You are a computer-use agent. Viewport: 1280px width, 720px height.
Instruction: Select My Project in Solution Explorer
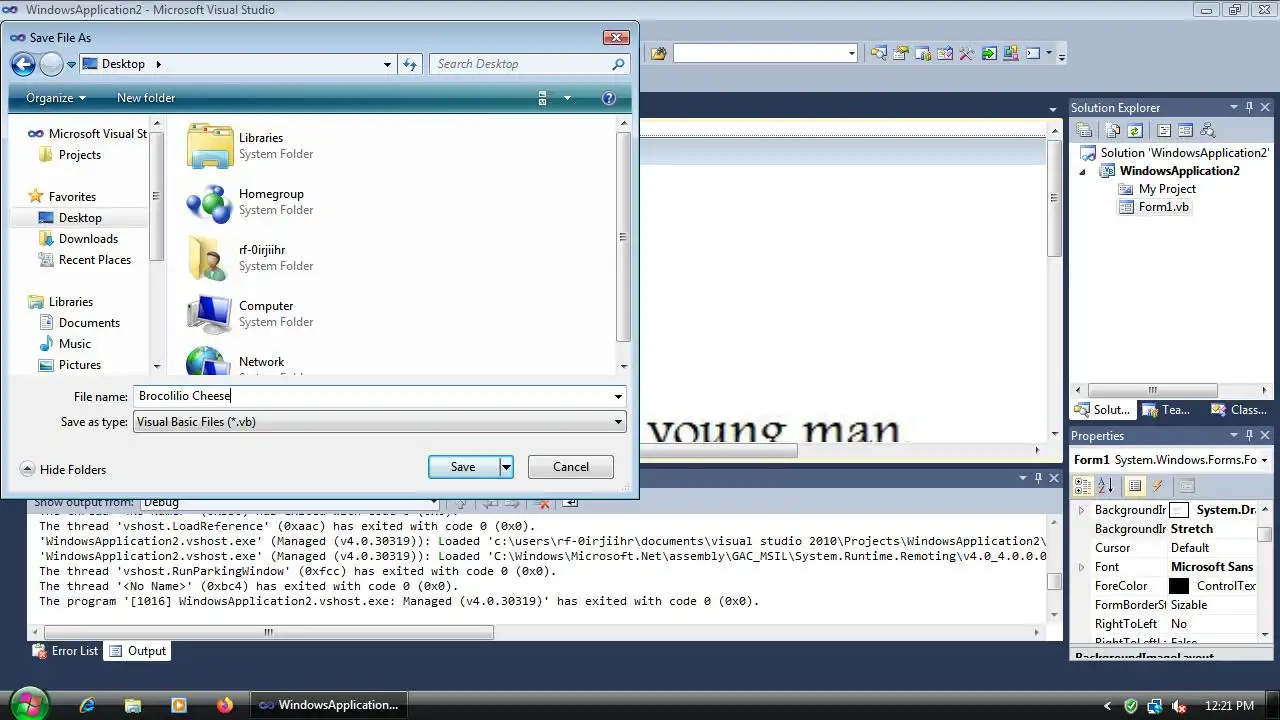1157,189
